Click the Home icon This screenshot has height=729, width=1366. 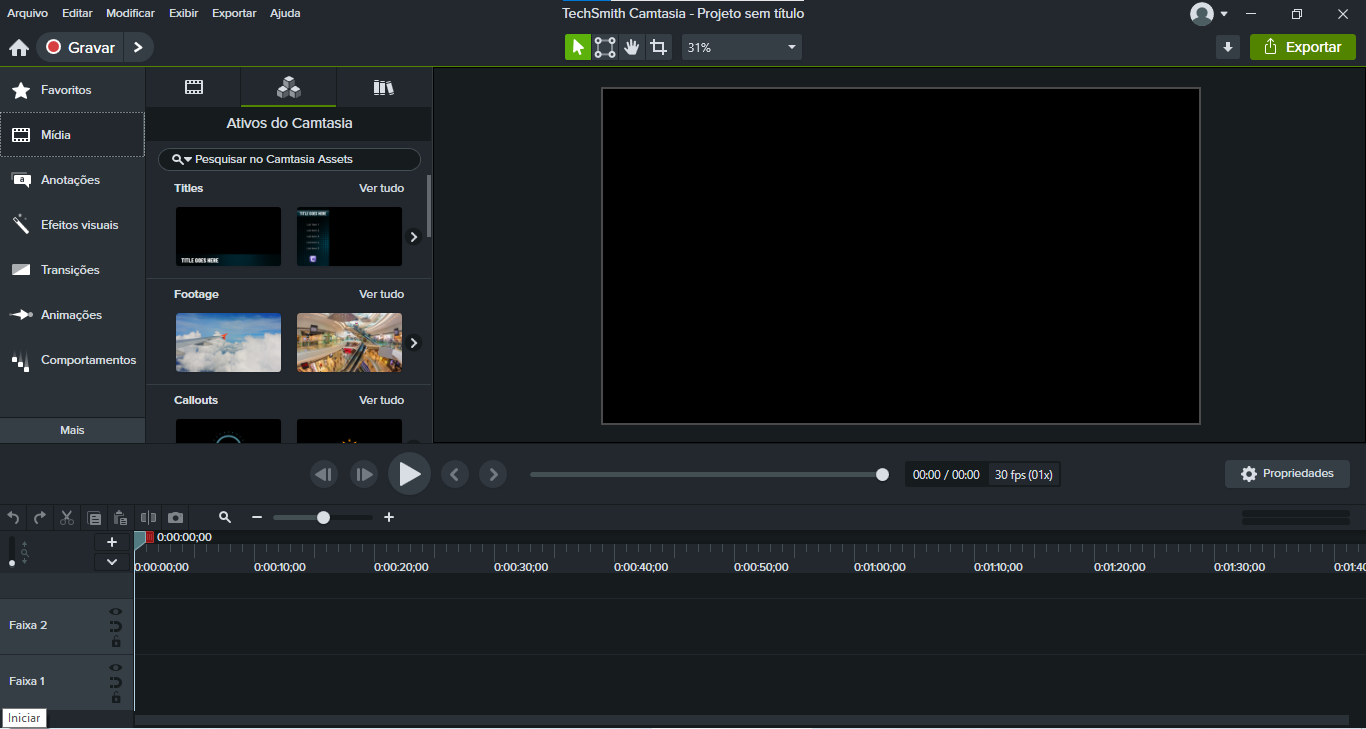[x=18, y=48]
